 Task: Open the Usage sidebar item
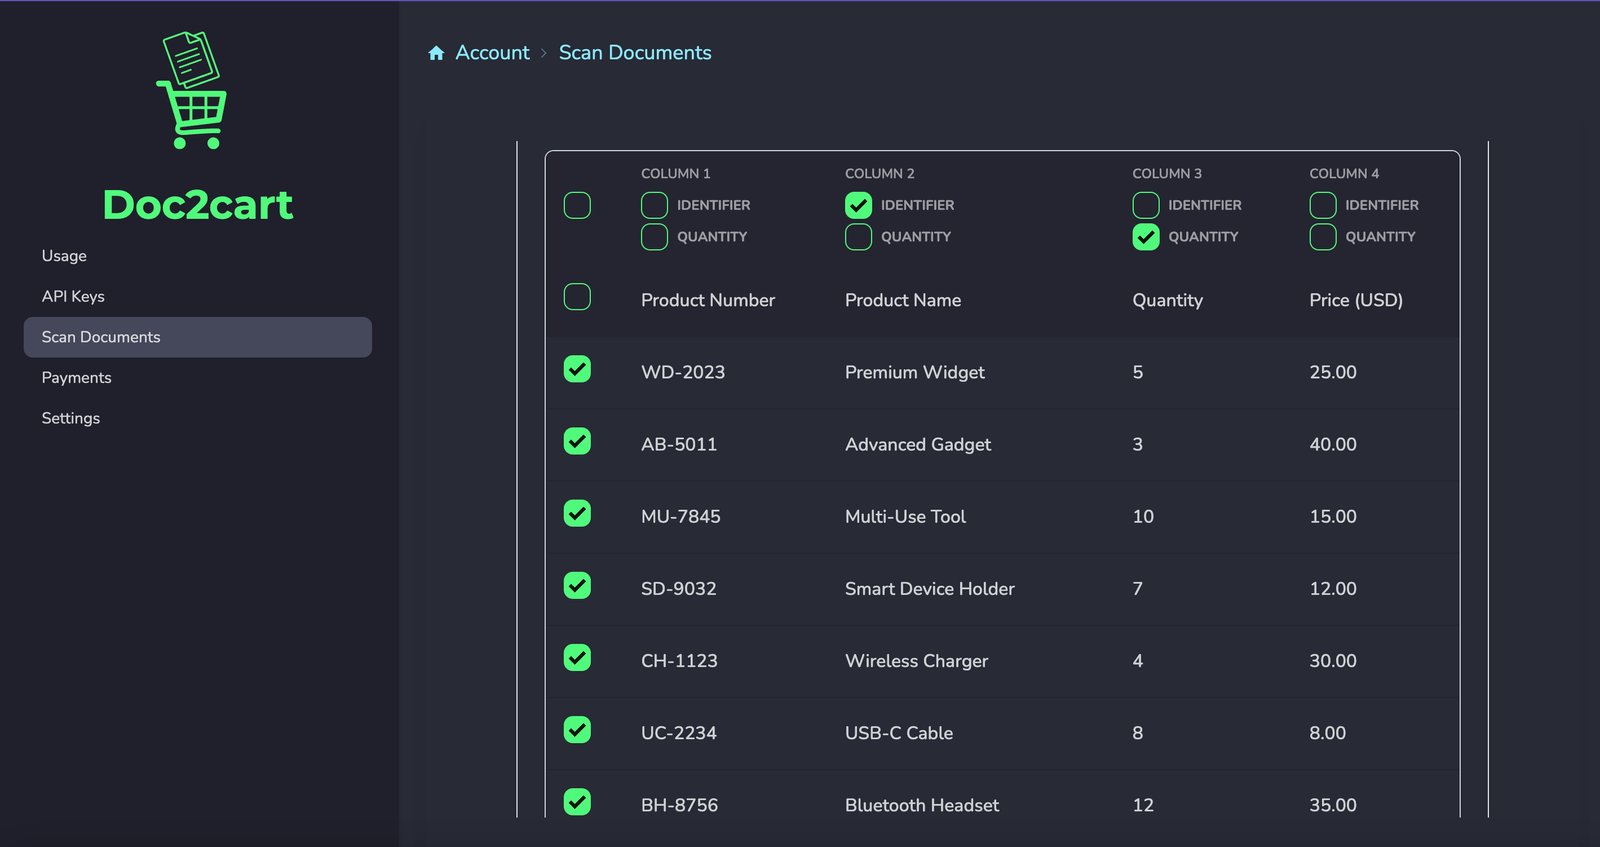64,256
